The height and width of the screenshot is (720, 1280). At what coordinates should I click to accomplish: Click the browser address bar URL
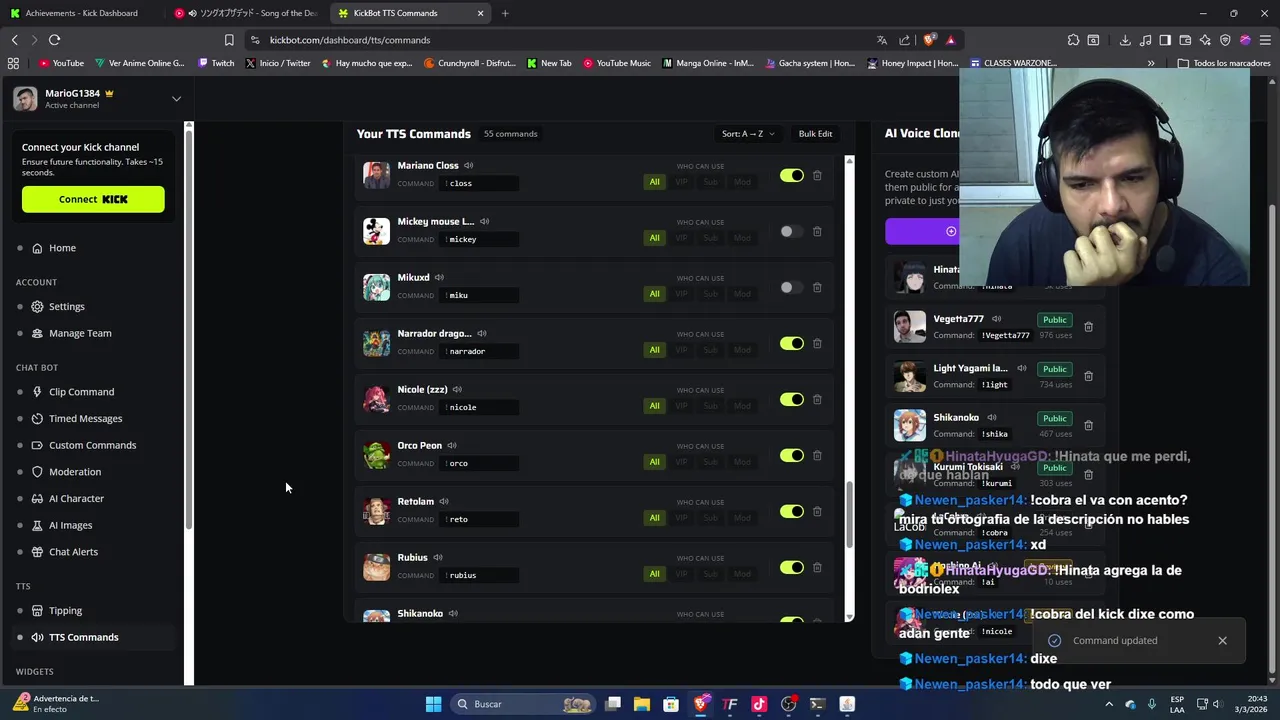[x=350, y=40]
